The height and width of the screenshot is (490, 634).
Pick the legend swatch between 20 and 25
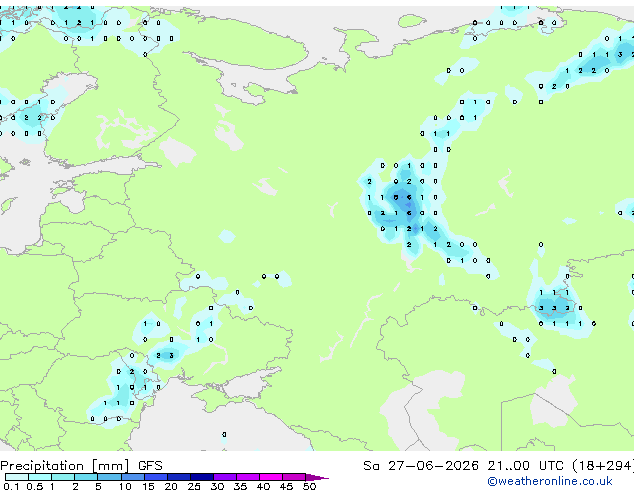(179, 477)
